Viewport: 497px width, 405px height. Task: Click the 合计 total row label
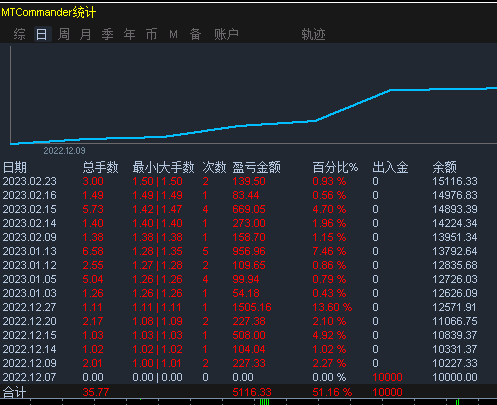14,392
